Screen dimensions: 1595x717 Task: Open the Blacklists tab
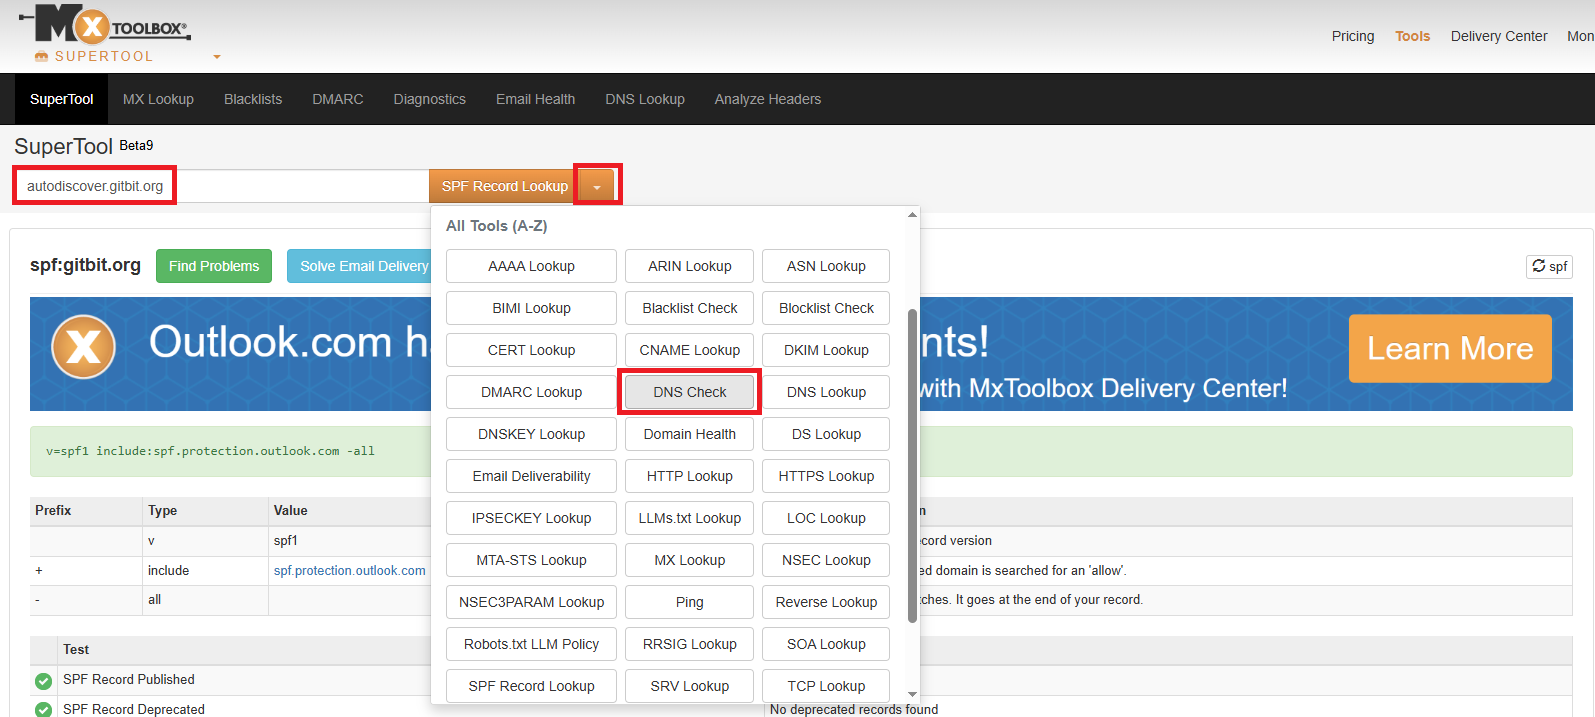point(253,99)
